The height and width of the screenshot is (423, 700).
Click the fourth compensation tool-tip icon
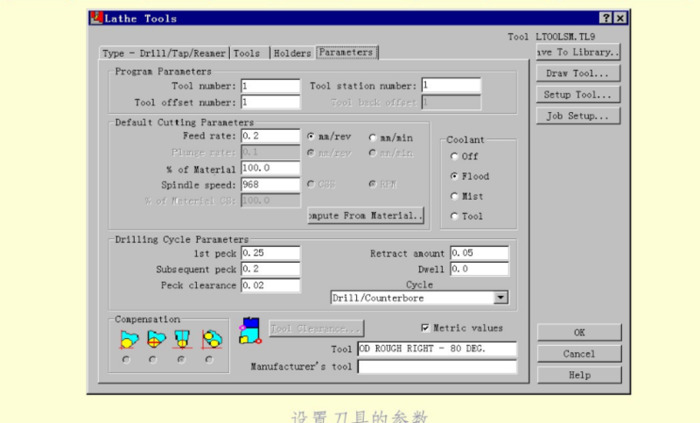pyautogui.click(x=209, y=338)
